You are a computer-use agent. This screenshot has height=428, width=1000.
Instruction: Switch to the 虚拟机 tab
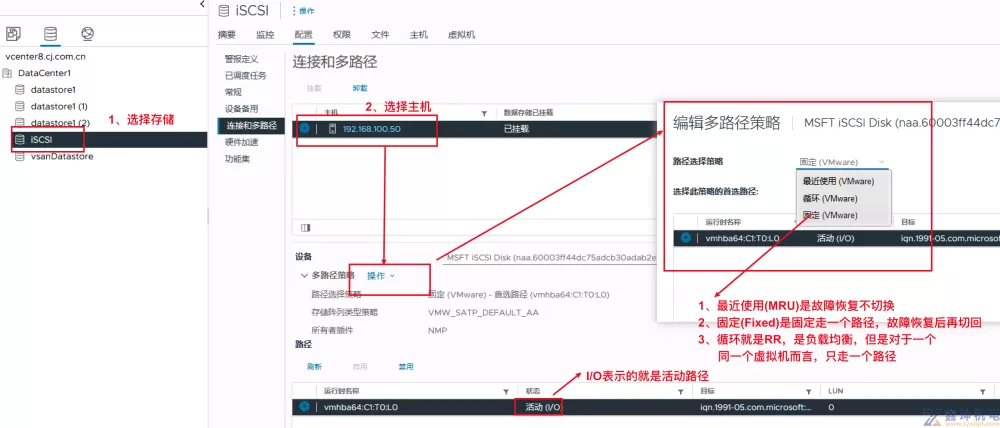pos(462,34)
